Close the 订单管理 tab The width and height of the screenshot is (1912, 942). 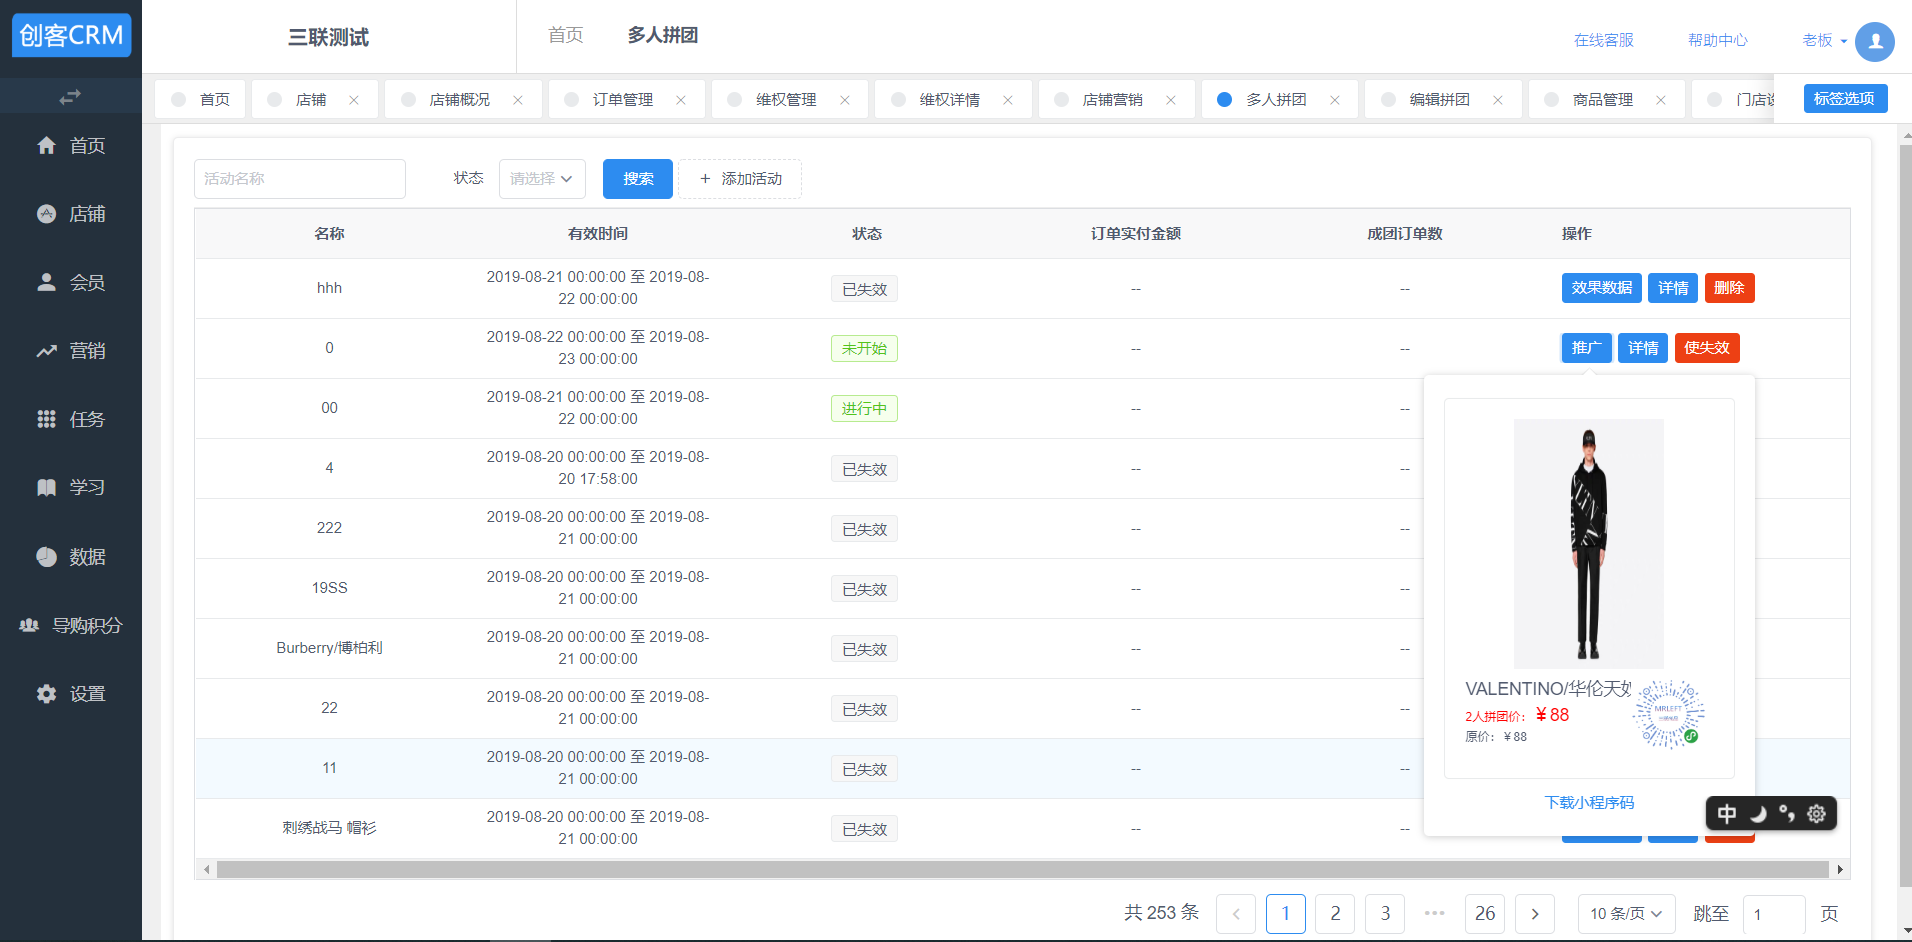(x=681, y=100)
